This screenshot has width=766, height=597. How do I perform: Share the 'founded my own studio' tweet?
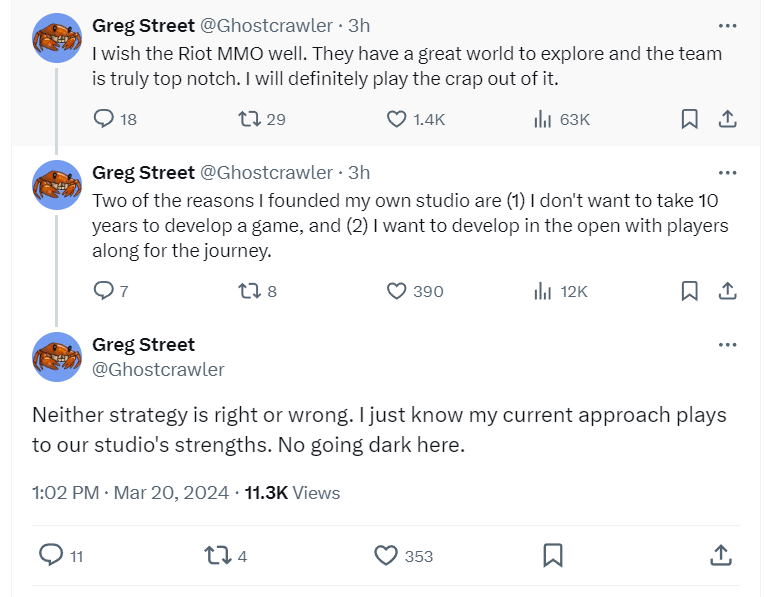(x=728, y=291)
